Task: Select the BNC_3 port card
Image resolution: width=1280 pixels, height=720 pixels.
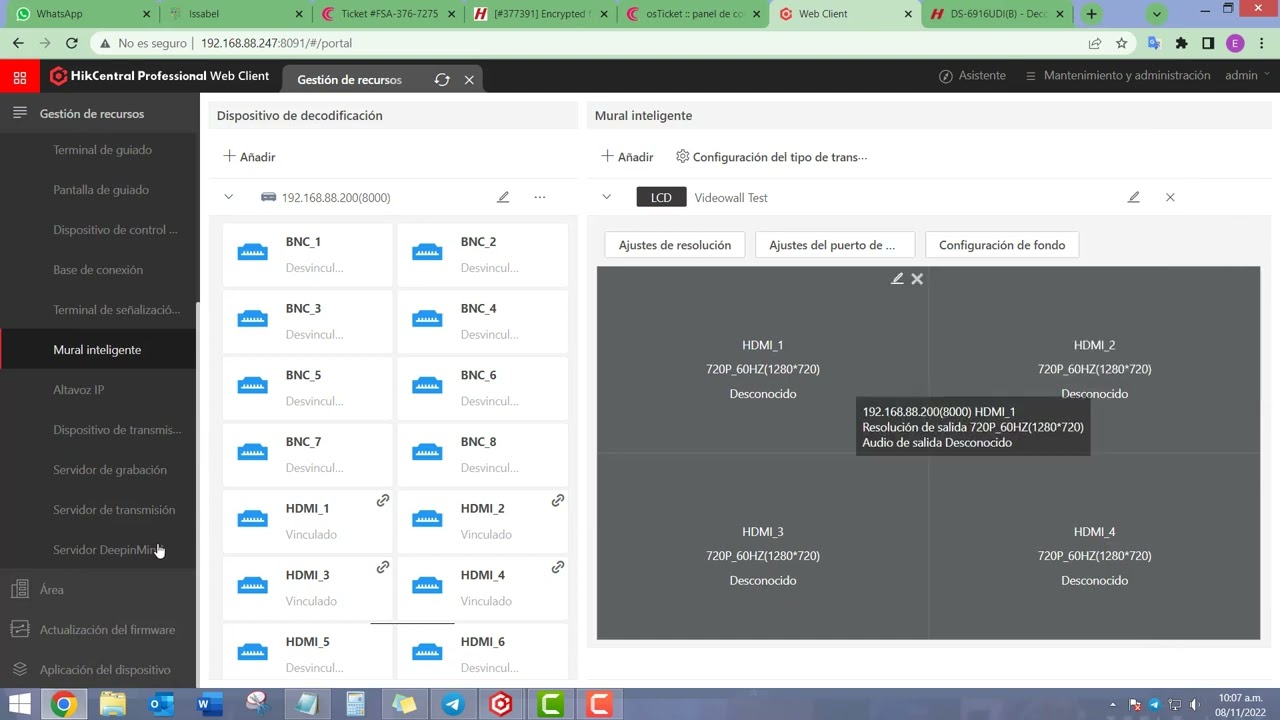Action: 308,321
